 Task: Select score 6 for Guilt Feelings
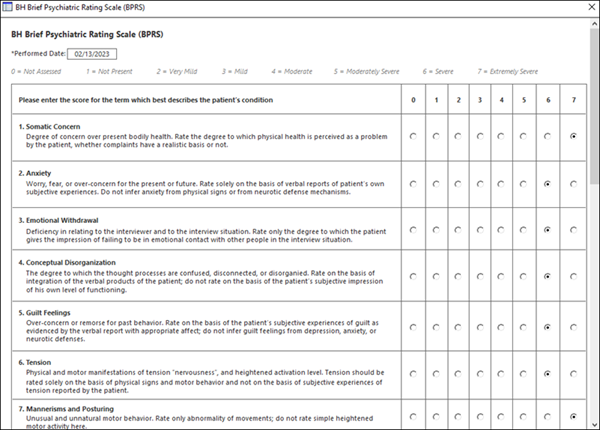pos(548,326)
